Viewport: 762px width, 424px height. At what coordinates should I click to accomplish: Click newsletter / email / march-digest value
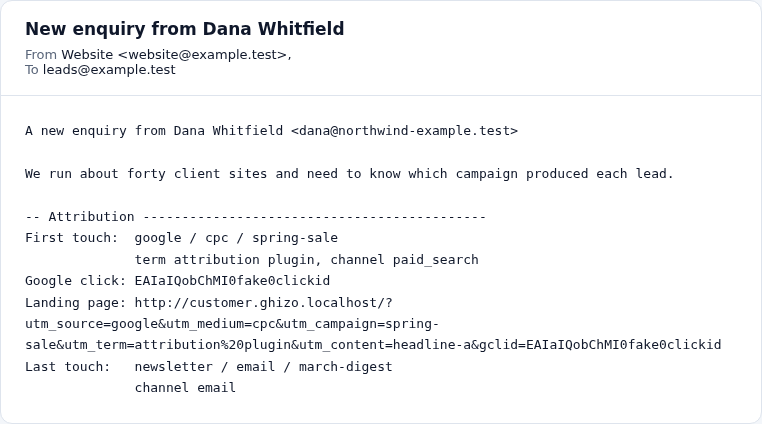[x=263, y=367]
